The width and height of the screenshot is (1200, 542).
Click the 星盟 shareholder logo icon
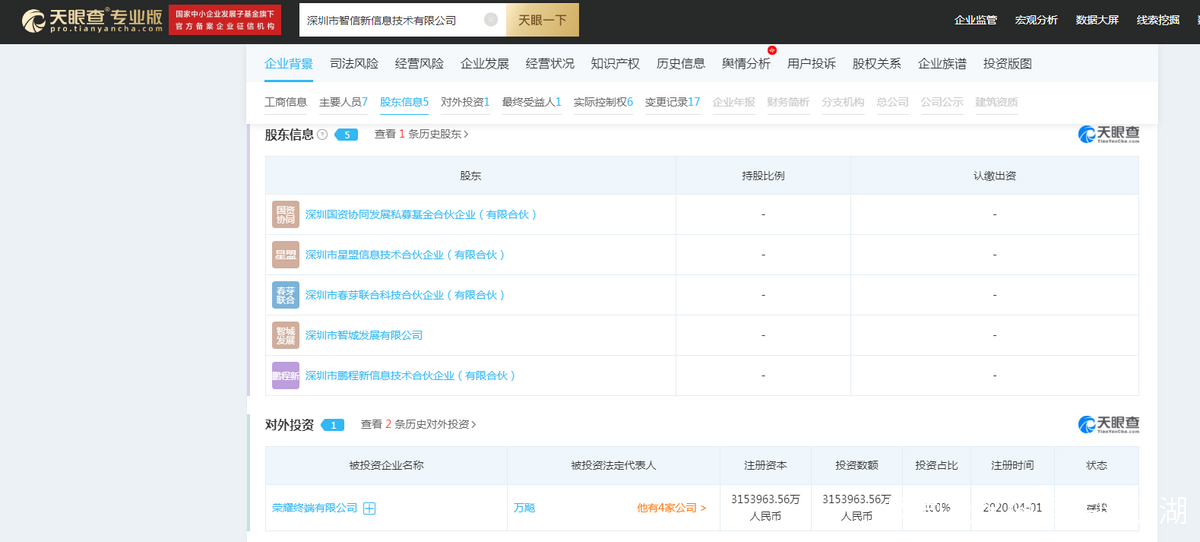pos(285,254)
